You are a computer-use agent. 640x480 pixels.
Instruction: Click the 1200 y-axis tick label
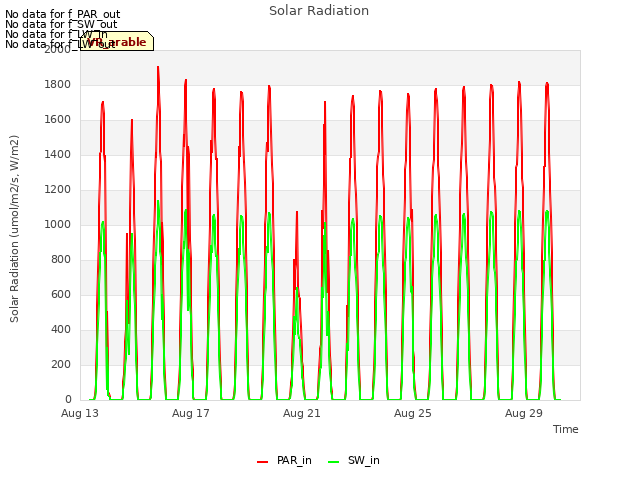pos(58,190)
